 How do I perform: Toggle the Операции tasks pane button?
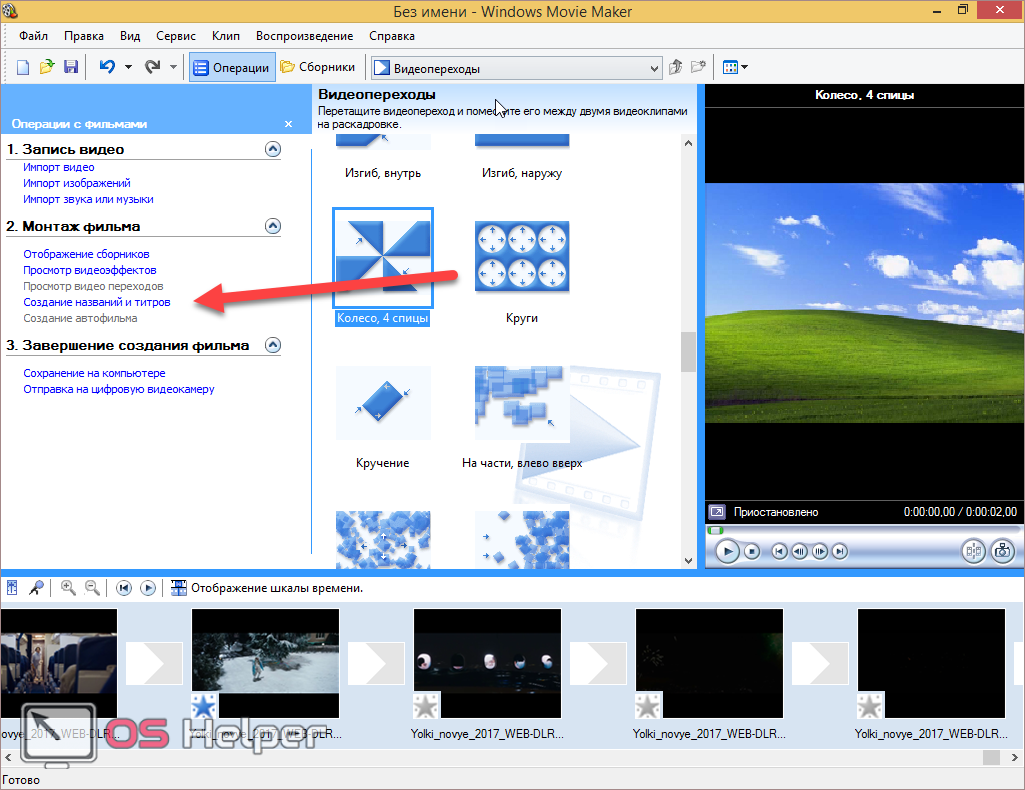click(x=232, y=68)
